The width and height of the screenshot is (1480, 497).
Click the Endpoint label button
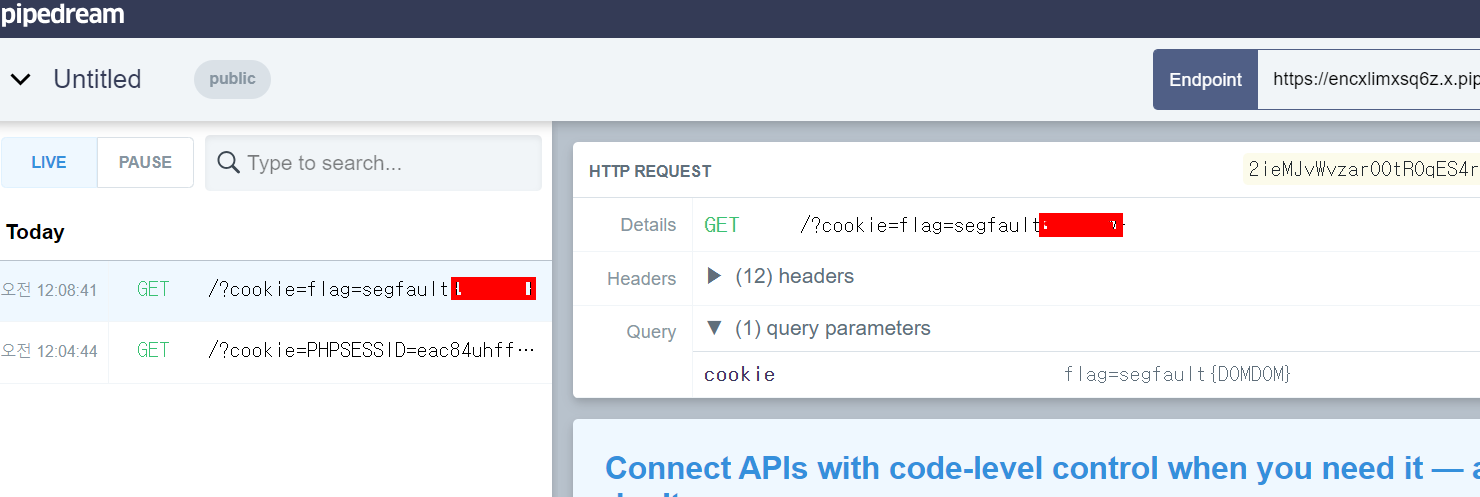[1205, 80]
